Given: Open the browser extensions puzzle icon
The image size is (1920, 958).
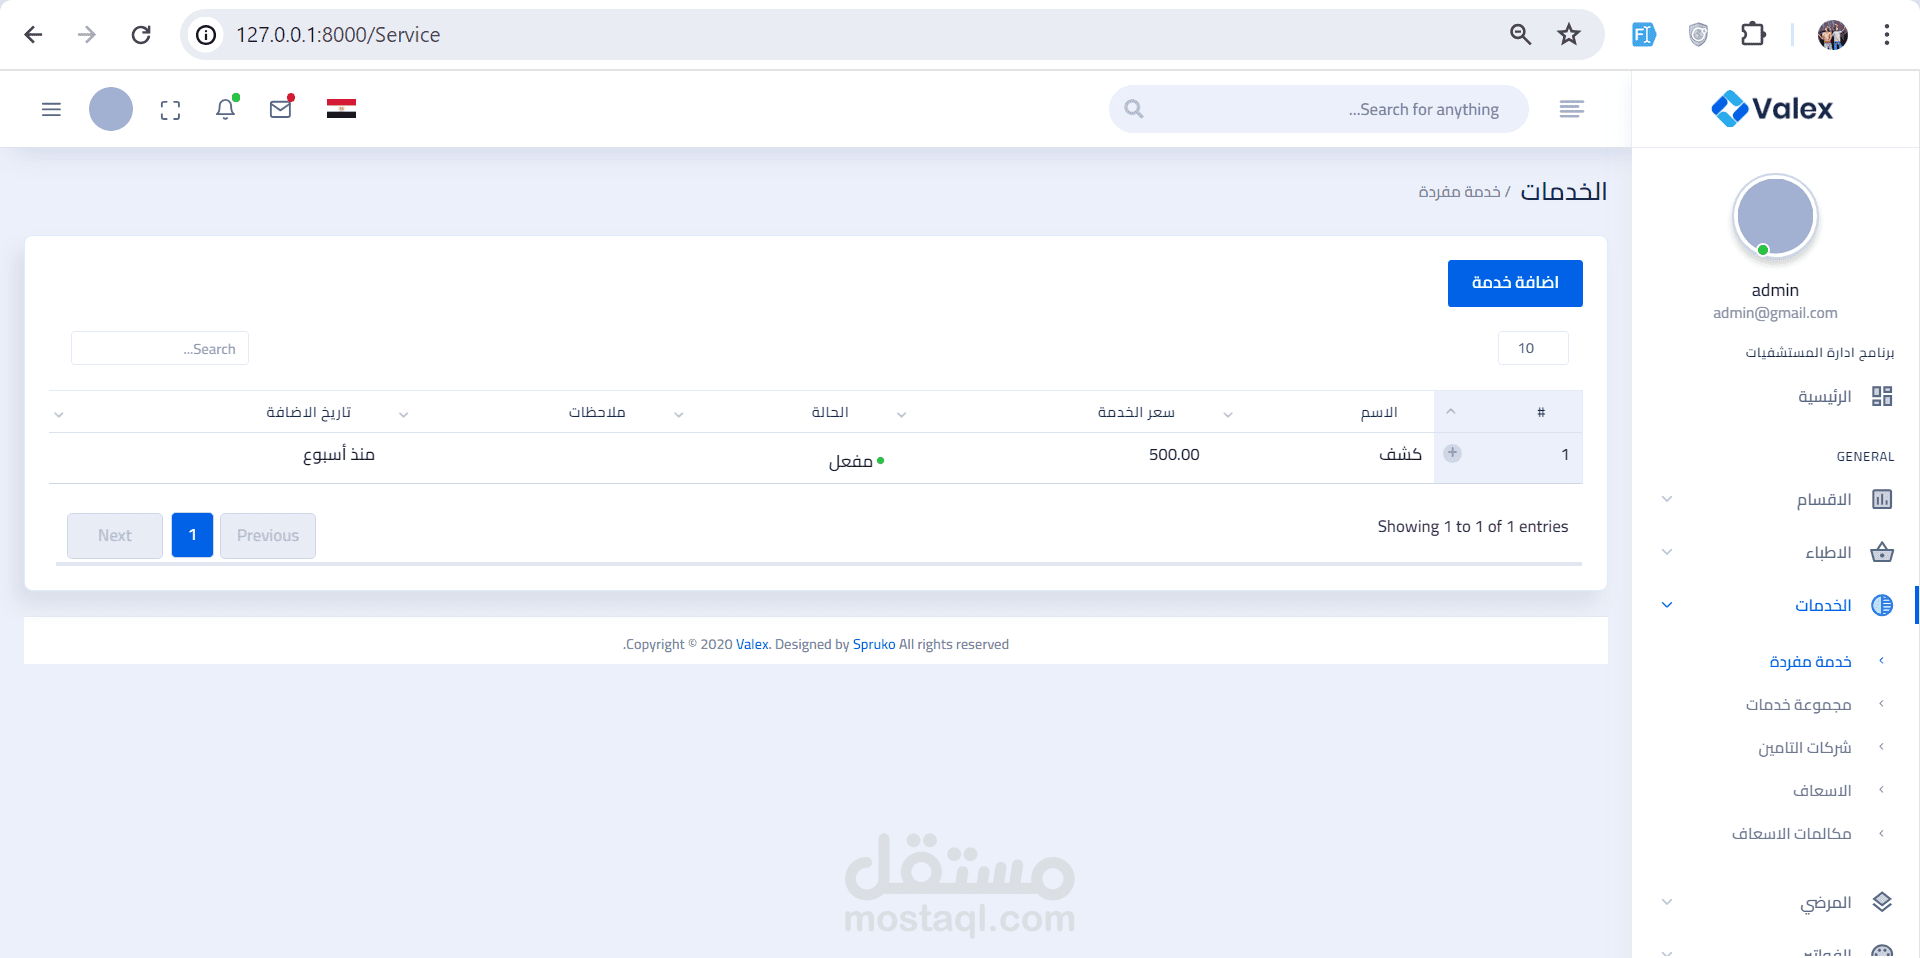Looking at the screenshot, I should point(1753,35).
